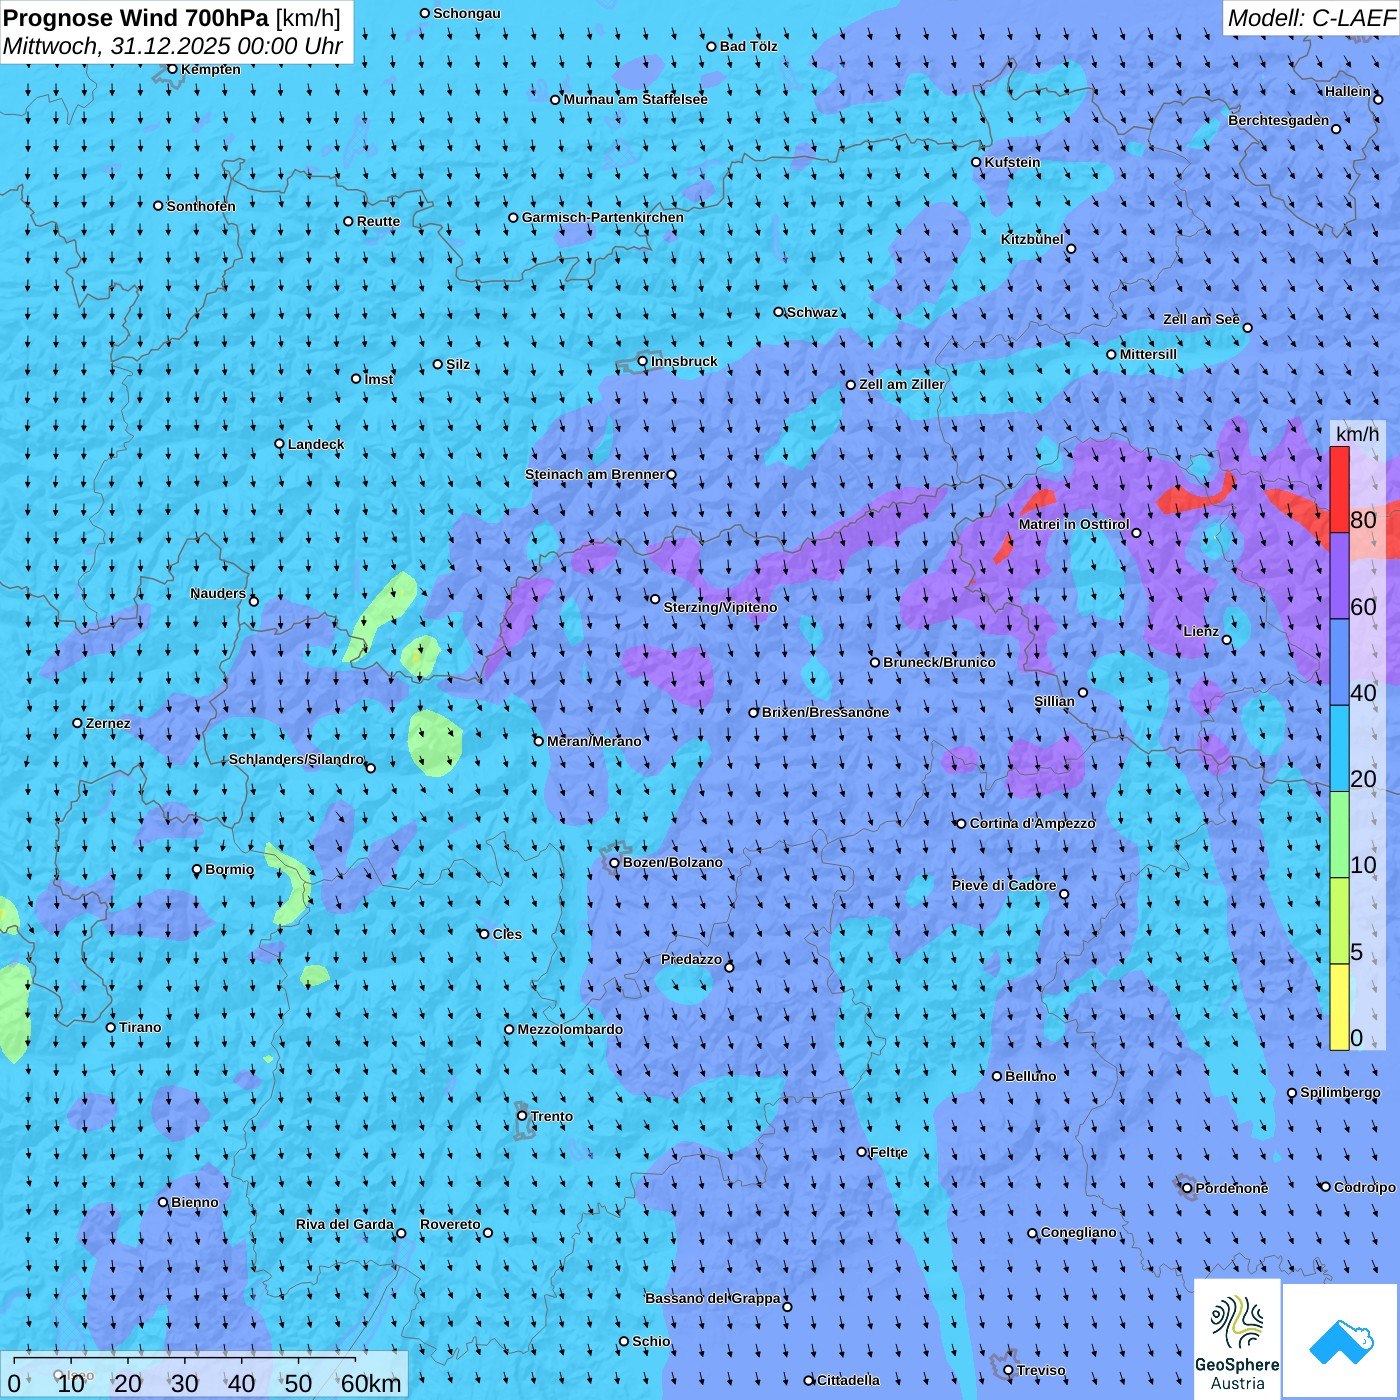Image resolution: width=1400 pixels, height=1400 pixels.
Task: Click the 'Brixen/Bressanone' label
Action: pos(825,712)
